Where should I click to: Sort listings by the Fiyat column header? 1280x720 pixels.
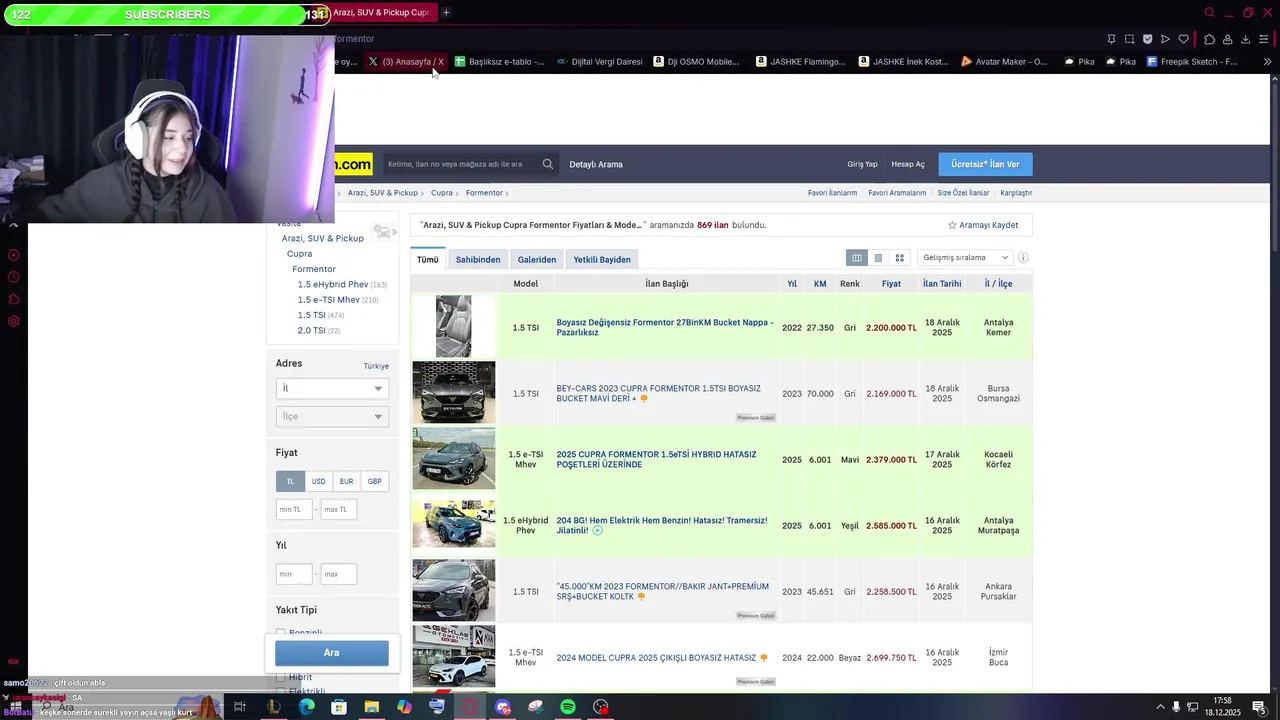tap(891, 284)
